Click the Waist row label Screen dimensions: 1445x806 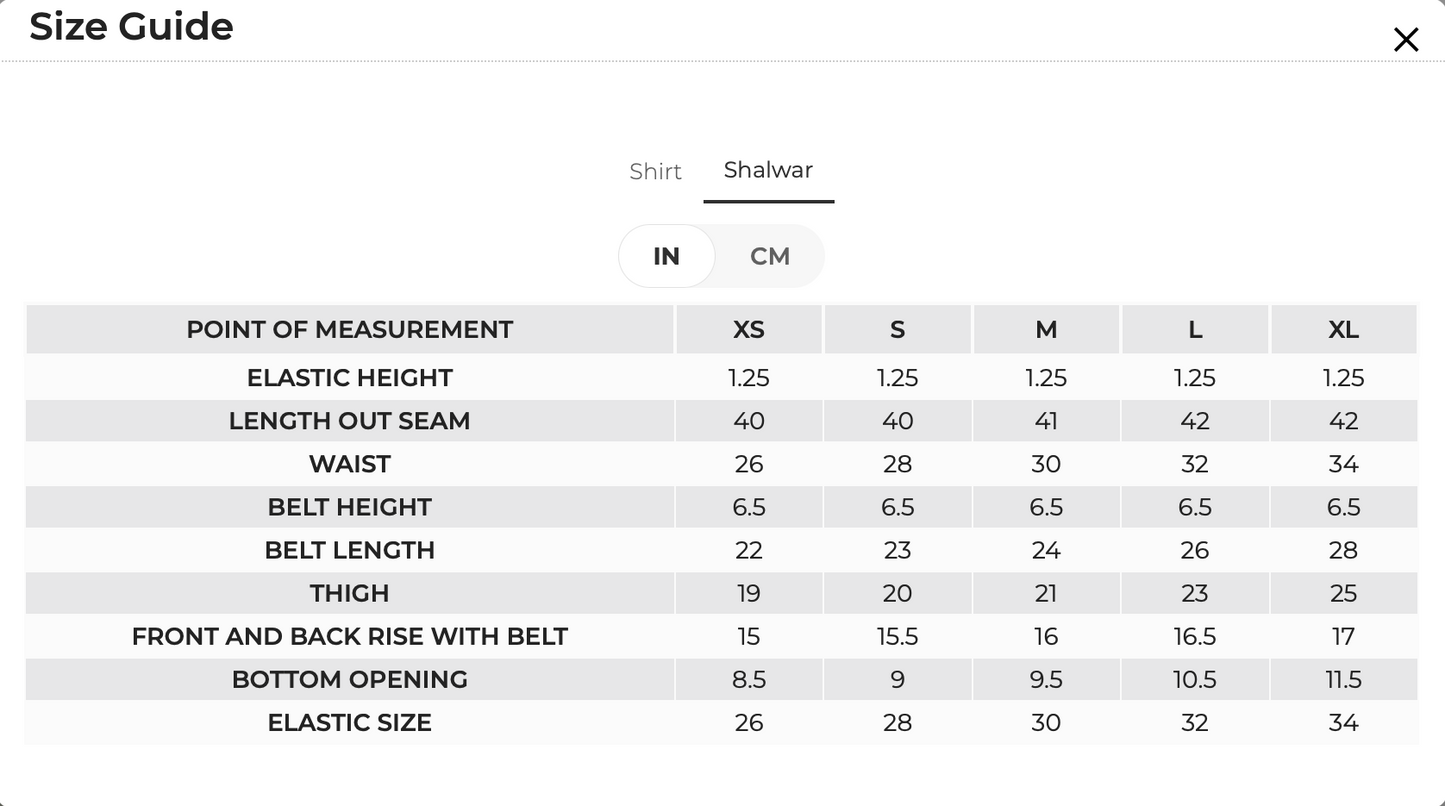coord(350,464)
